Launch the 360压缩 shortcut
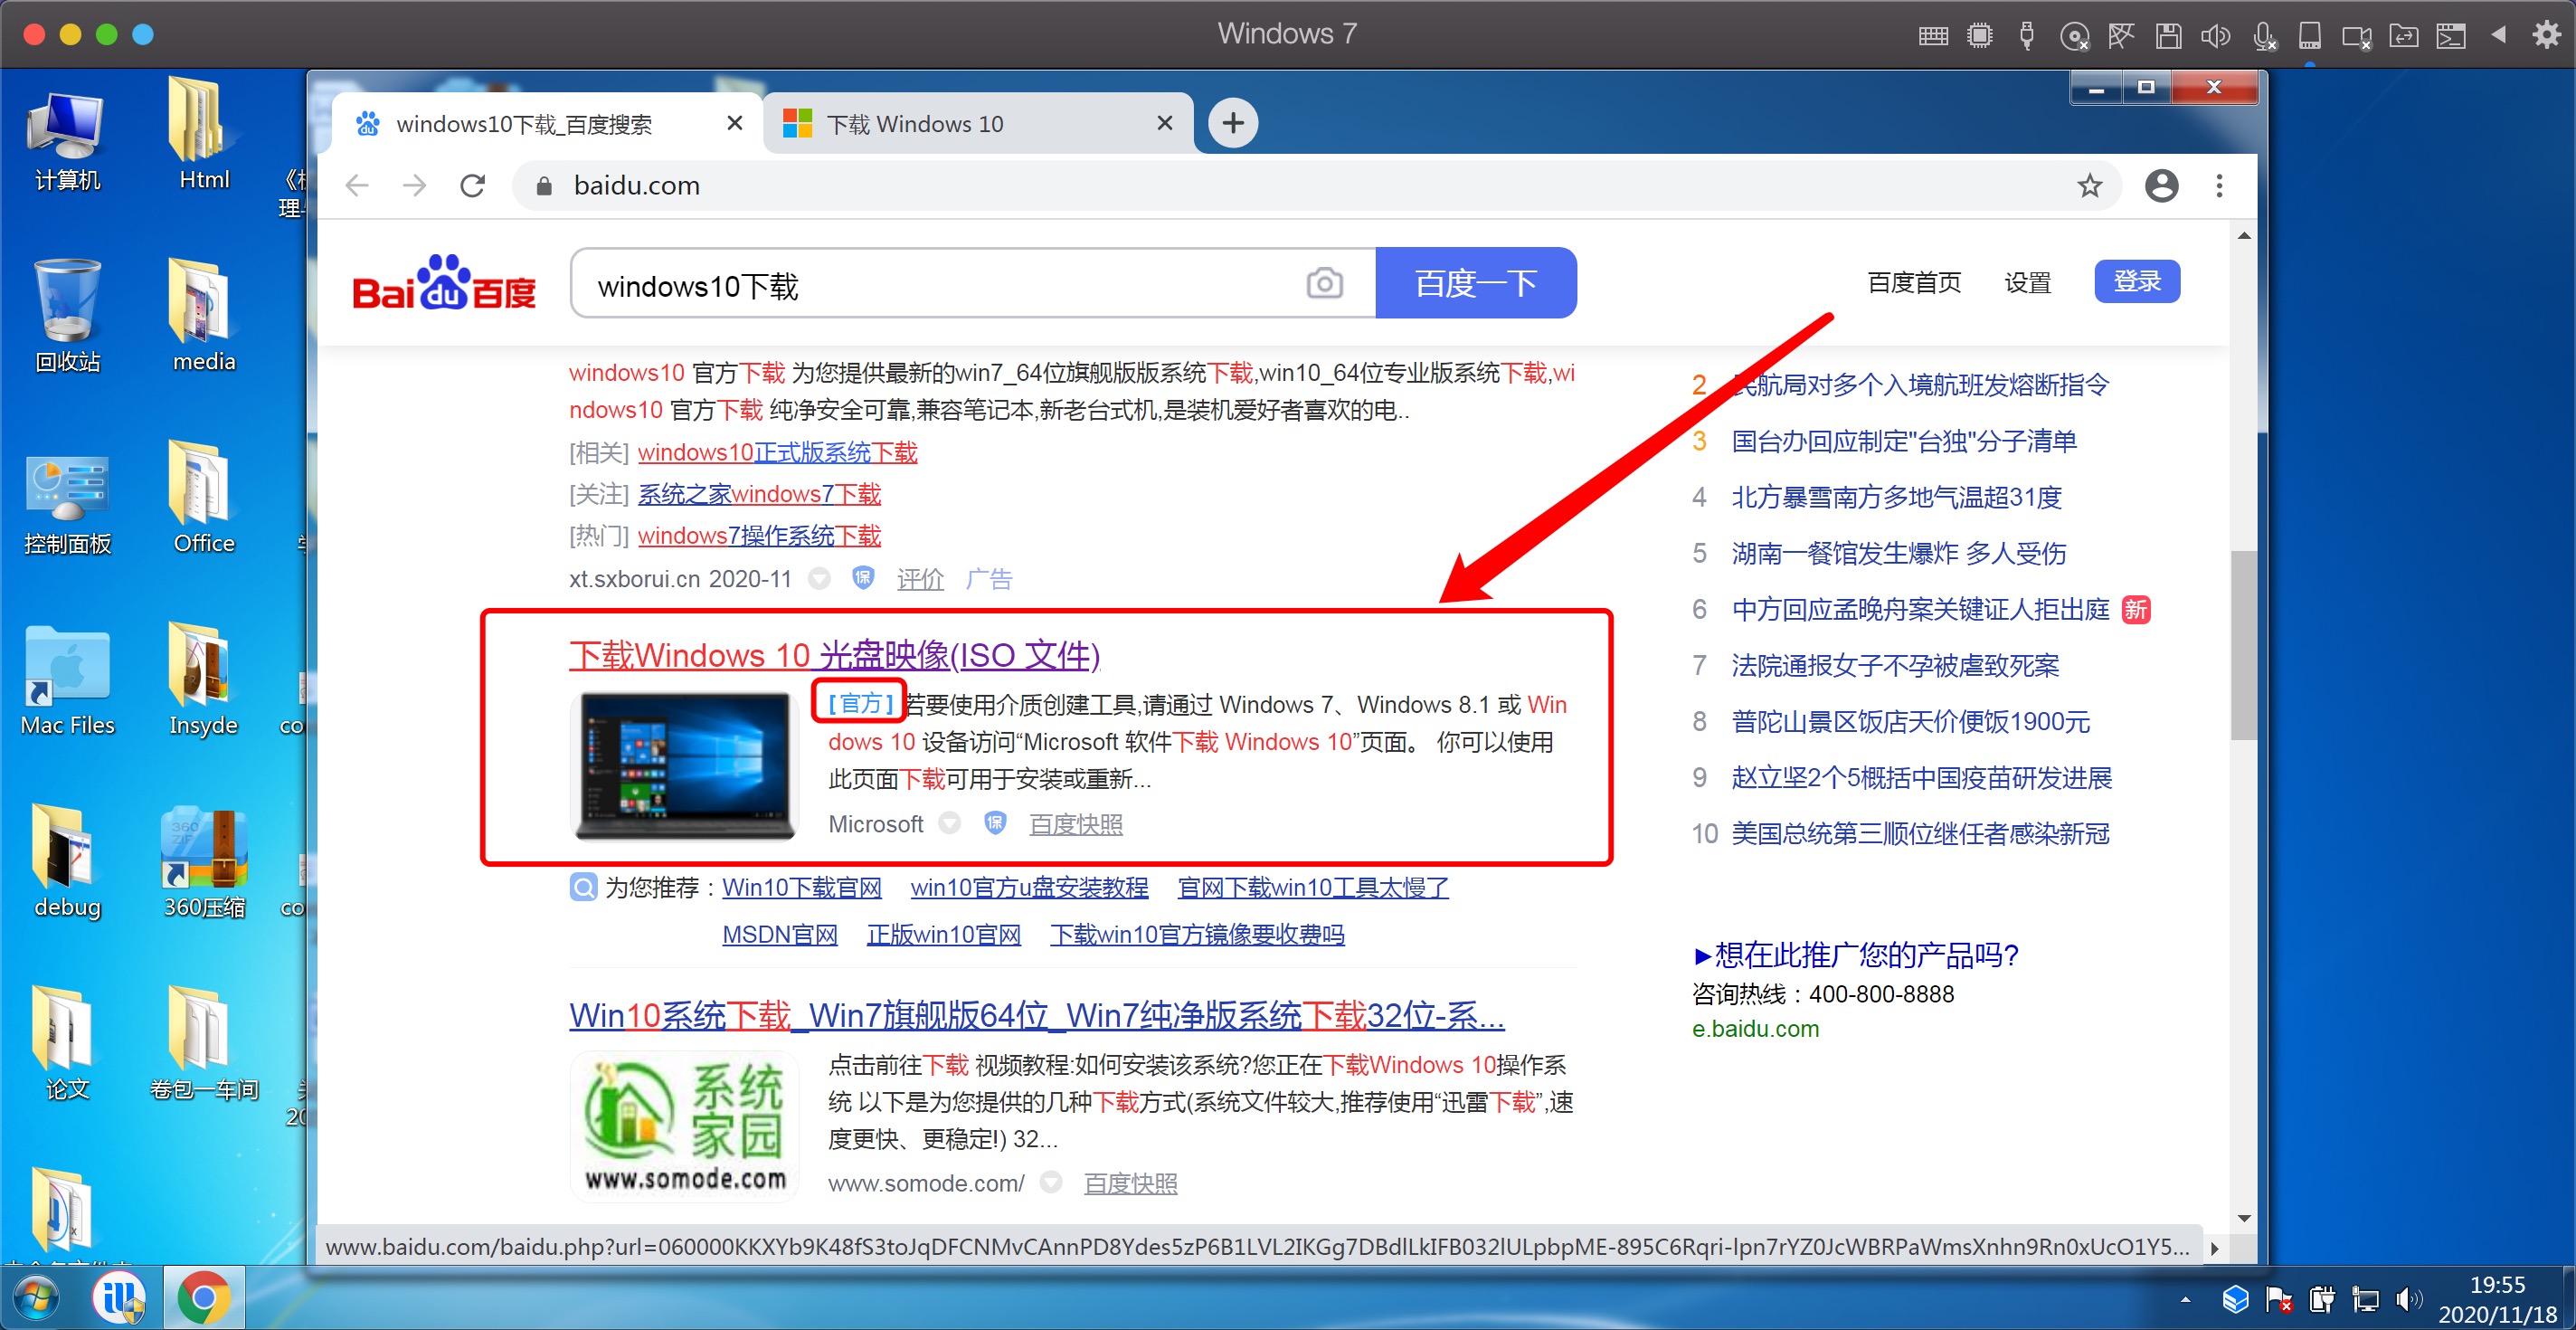Image resolution: width=2576 pixels, height=1330 pixels. [203, 863]
